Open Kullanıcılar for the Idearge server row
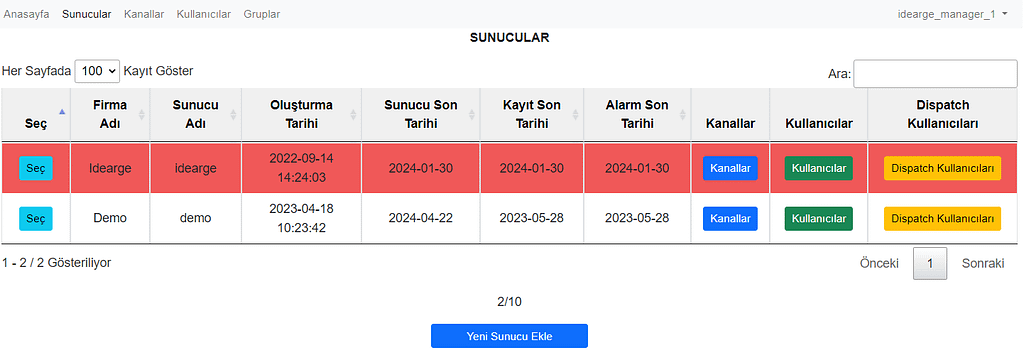The image size is (1024, 360). tap(819, 168)
